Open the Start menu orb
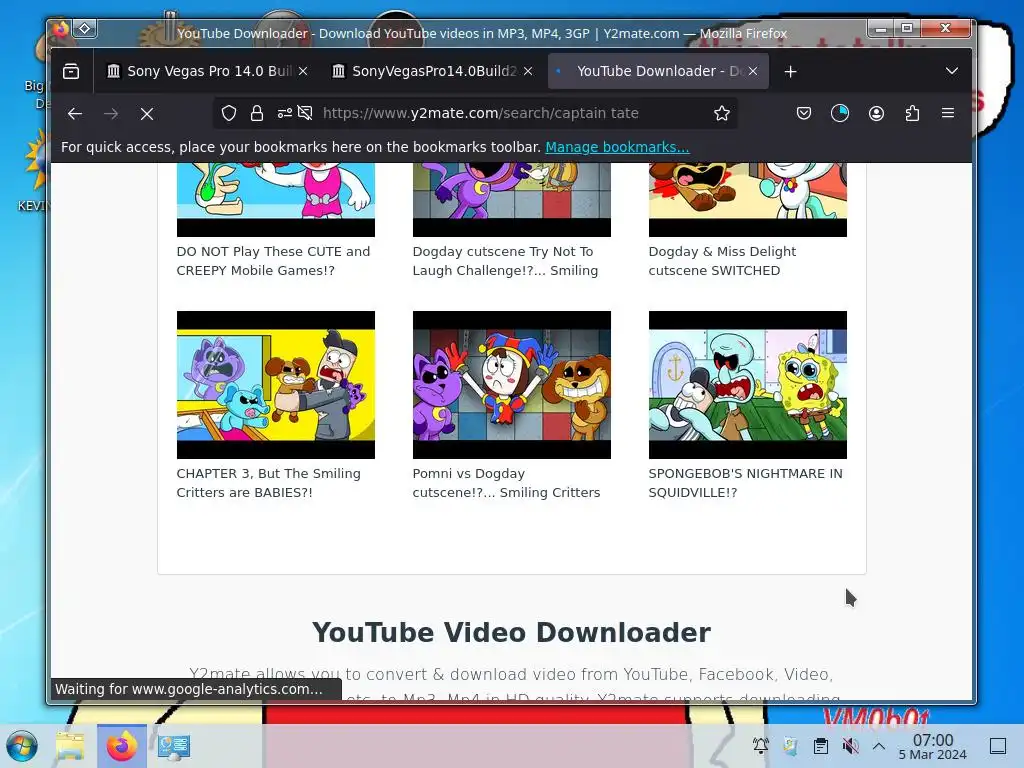1024x768 pixels. coord(22,746)
